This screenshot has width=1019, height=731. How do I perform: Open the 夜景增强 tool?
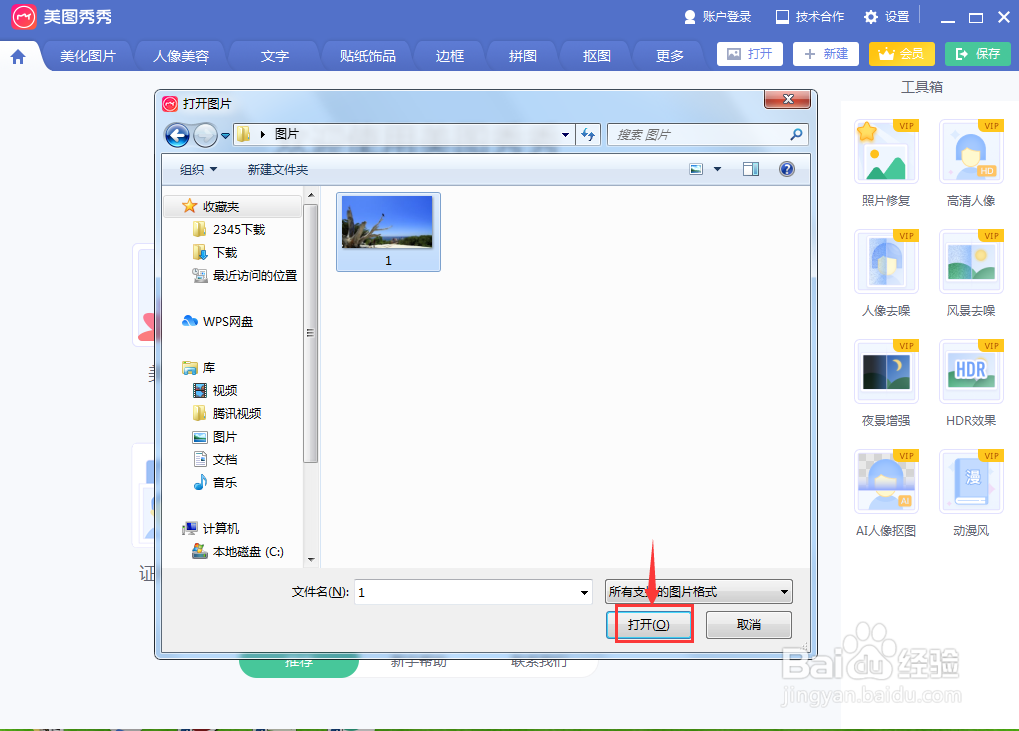click(884, 383)
